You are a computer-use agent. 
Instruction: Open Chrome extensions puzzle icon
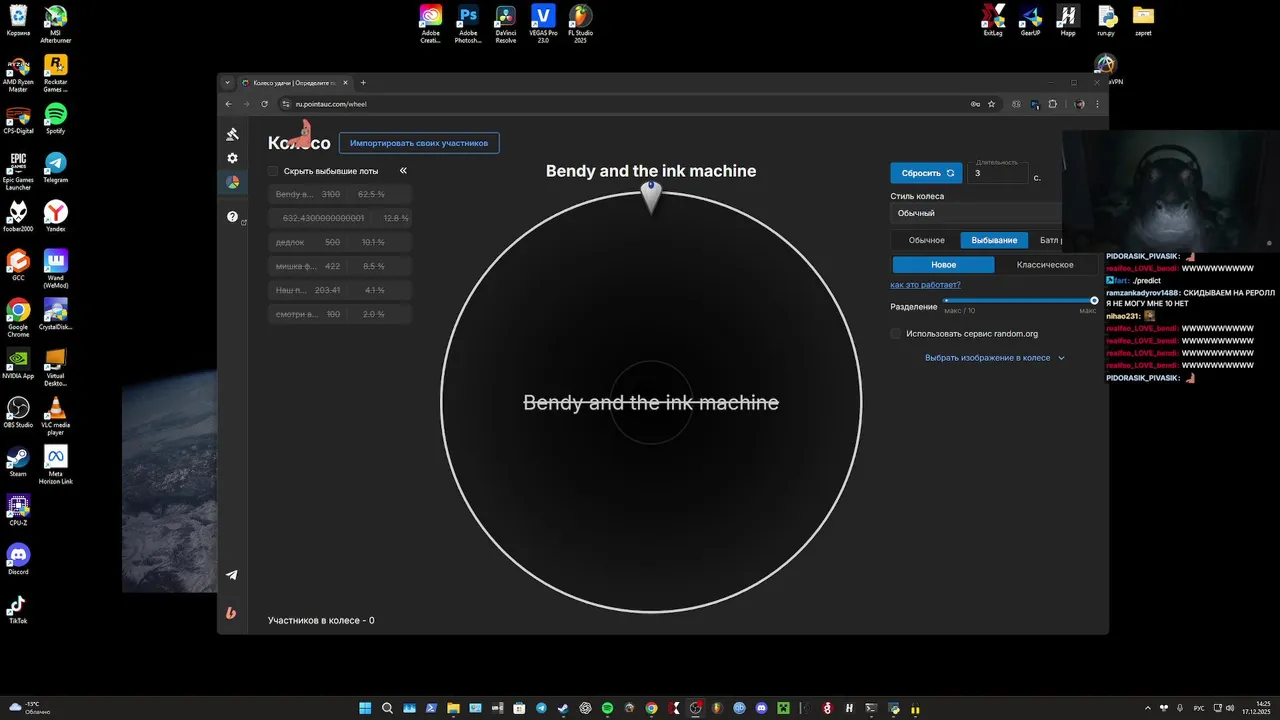tap(1052, 104)
